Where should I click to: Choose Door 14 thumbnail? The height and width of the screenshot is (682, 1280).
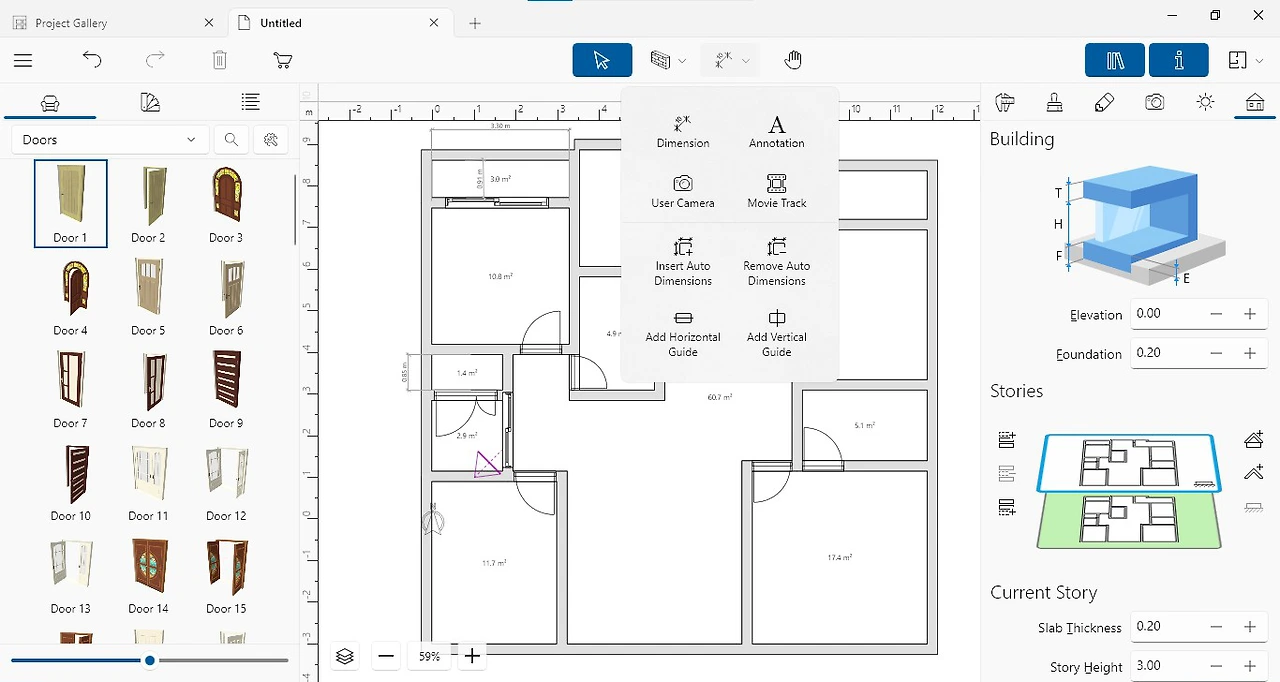point(148,574)
